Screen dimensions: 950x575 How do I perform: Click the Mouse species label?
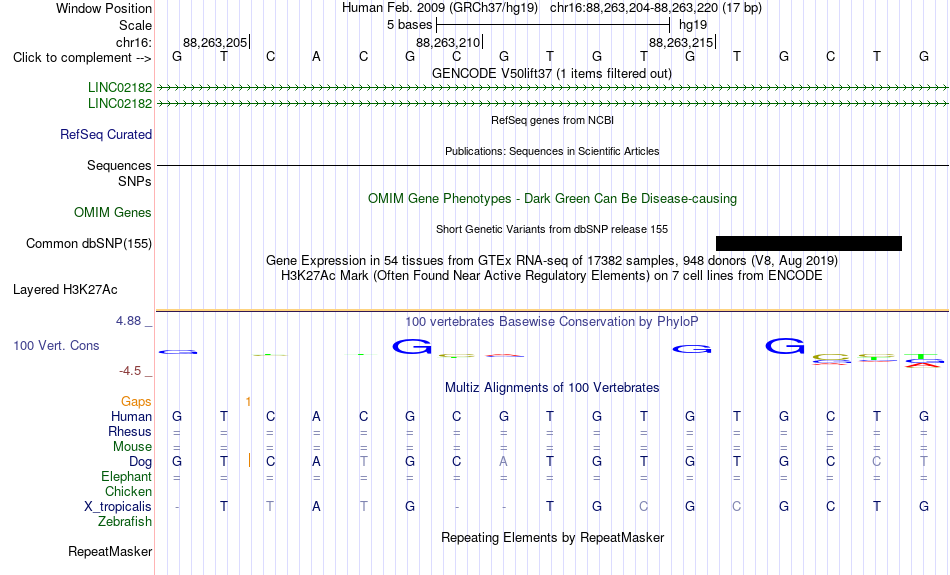coord(132,447)
